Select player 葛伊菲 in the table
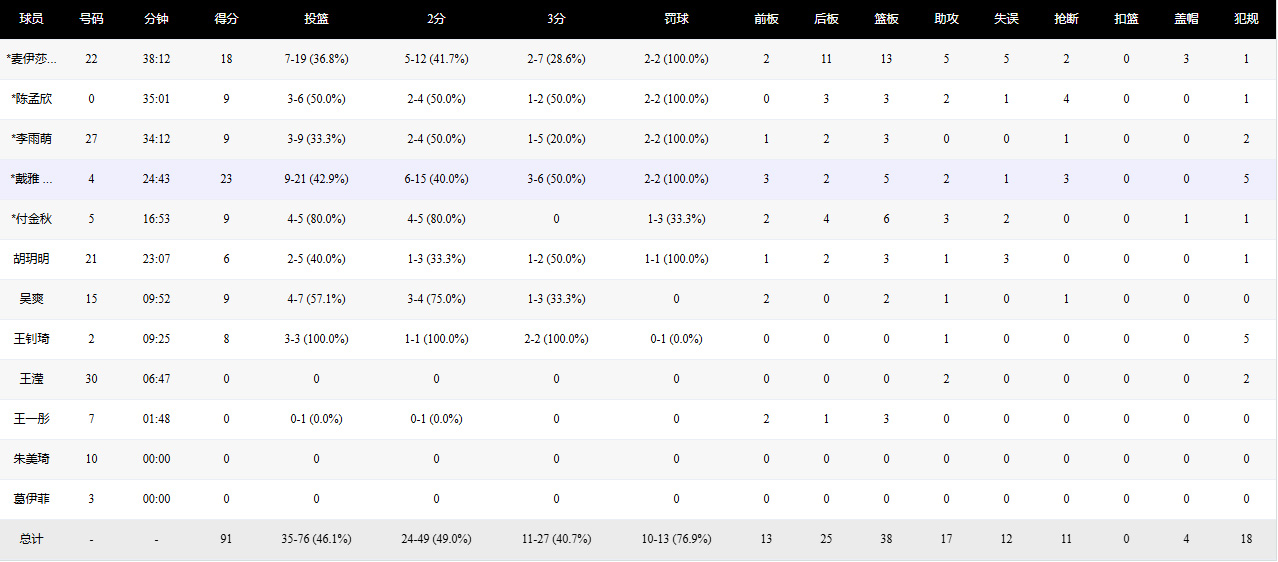This screenshot has height=562, width=1278. pyautogui.click(x=31, y=499)
